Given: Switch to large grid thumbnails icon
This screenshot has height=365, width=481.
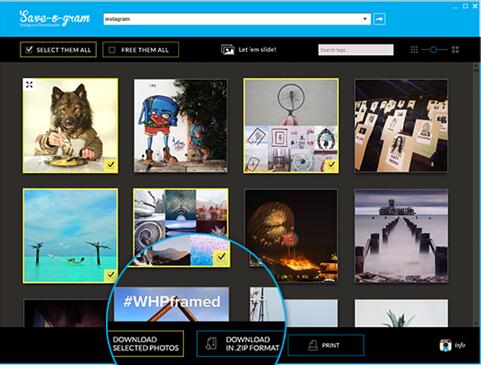Looking at the screenshot, I should [455, 50].
